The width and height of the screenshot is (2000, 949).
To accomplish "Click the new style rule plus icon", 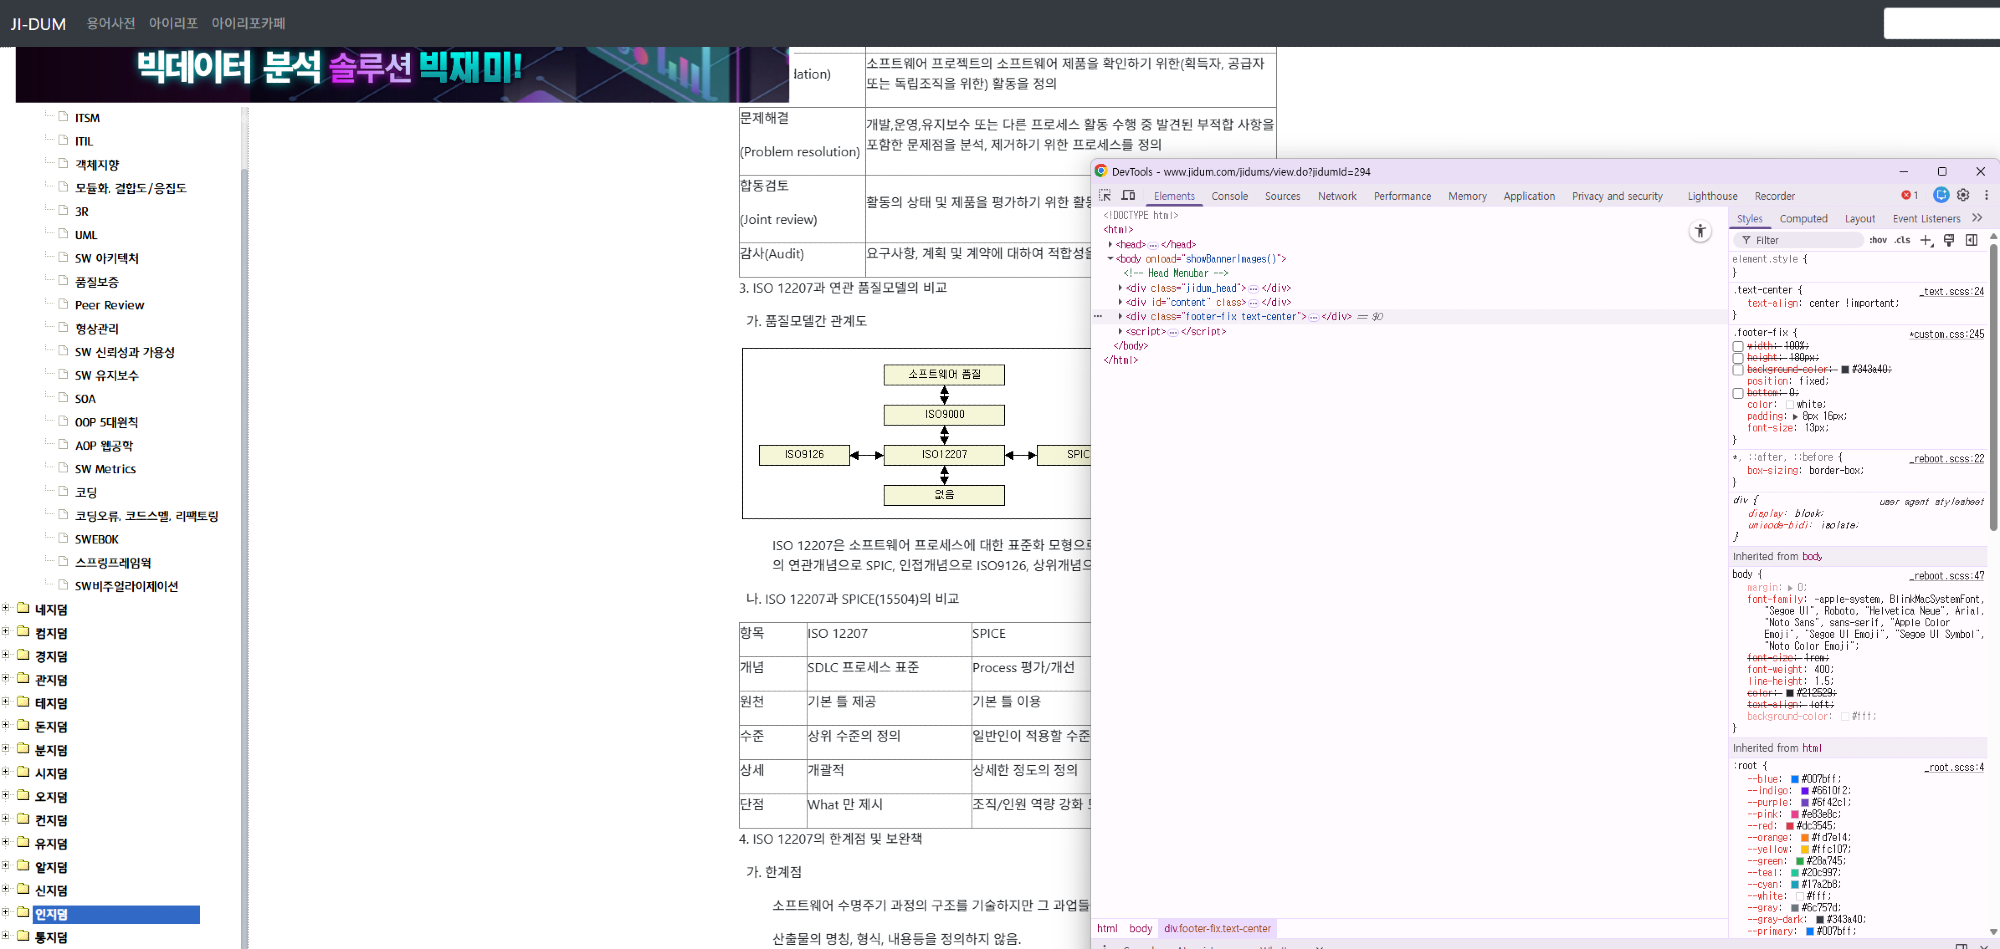I will (x=1926, y=240).
